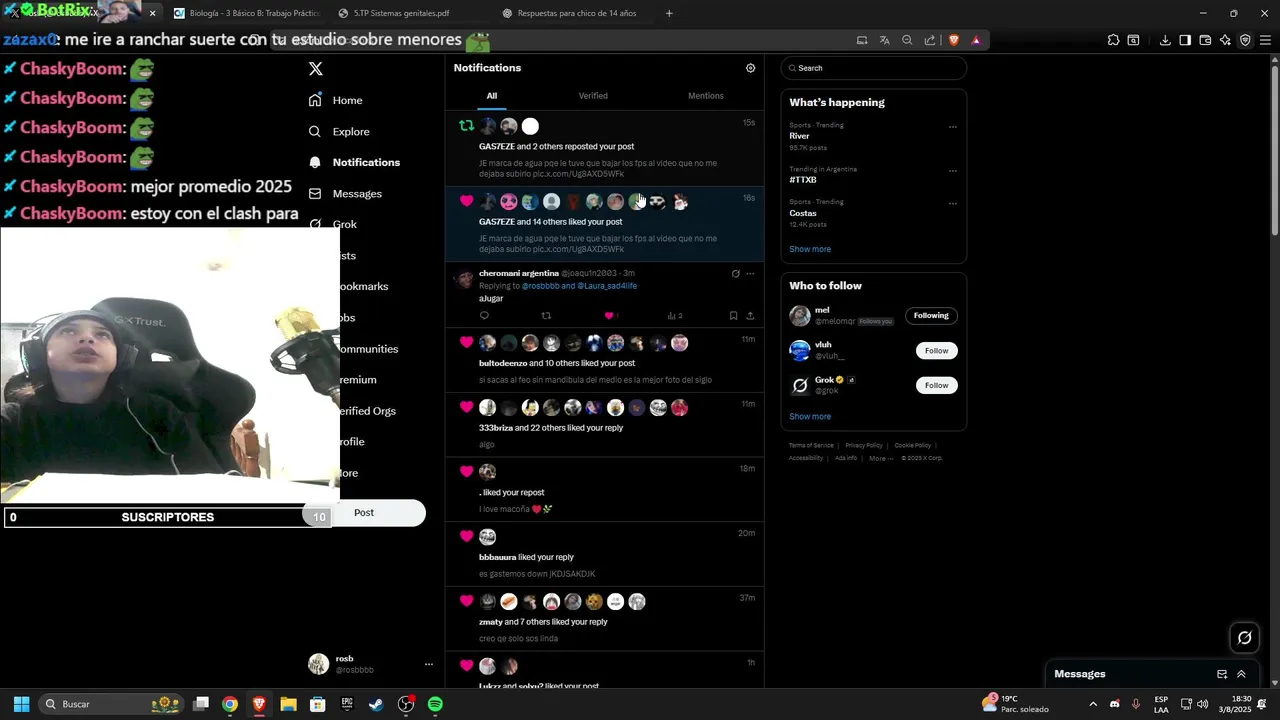Open Grok sidebar item
This screenshot has width=1280, height=720.
pyautogui.click(x=345, y=225)
